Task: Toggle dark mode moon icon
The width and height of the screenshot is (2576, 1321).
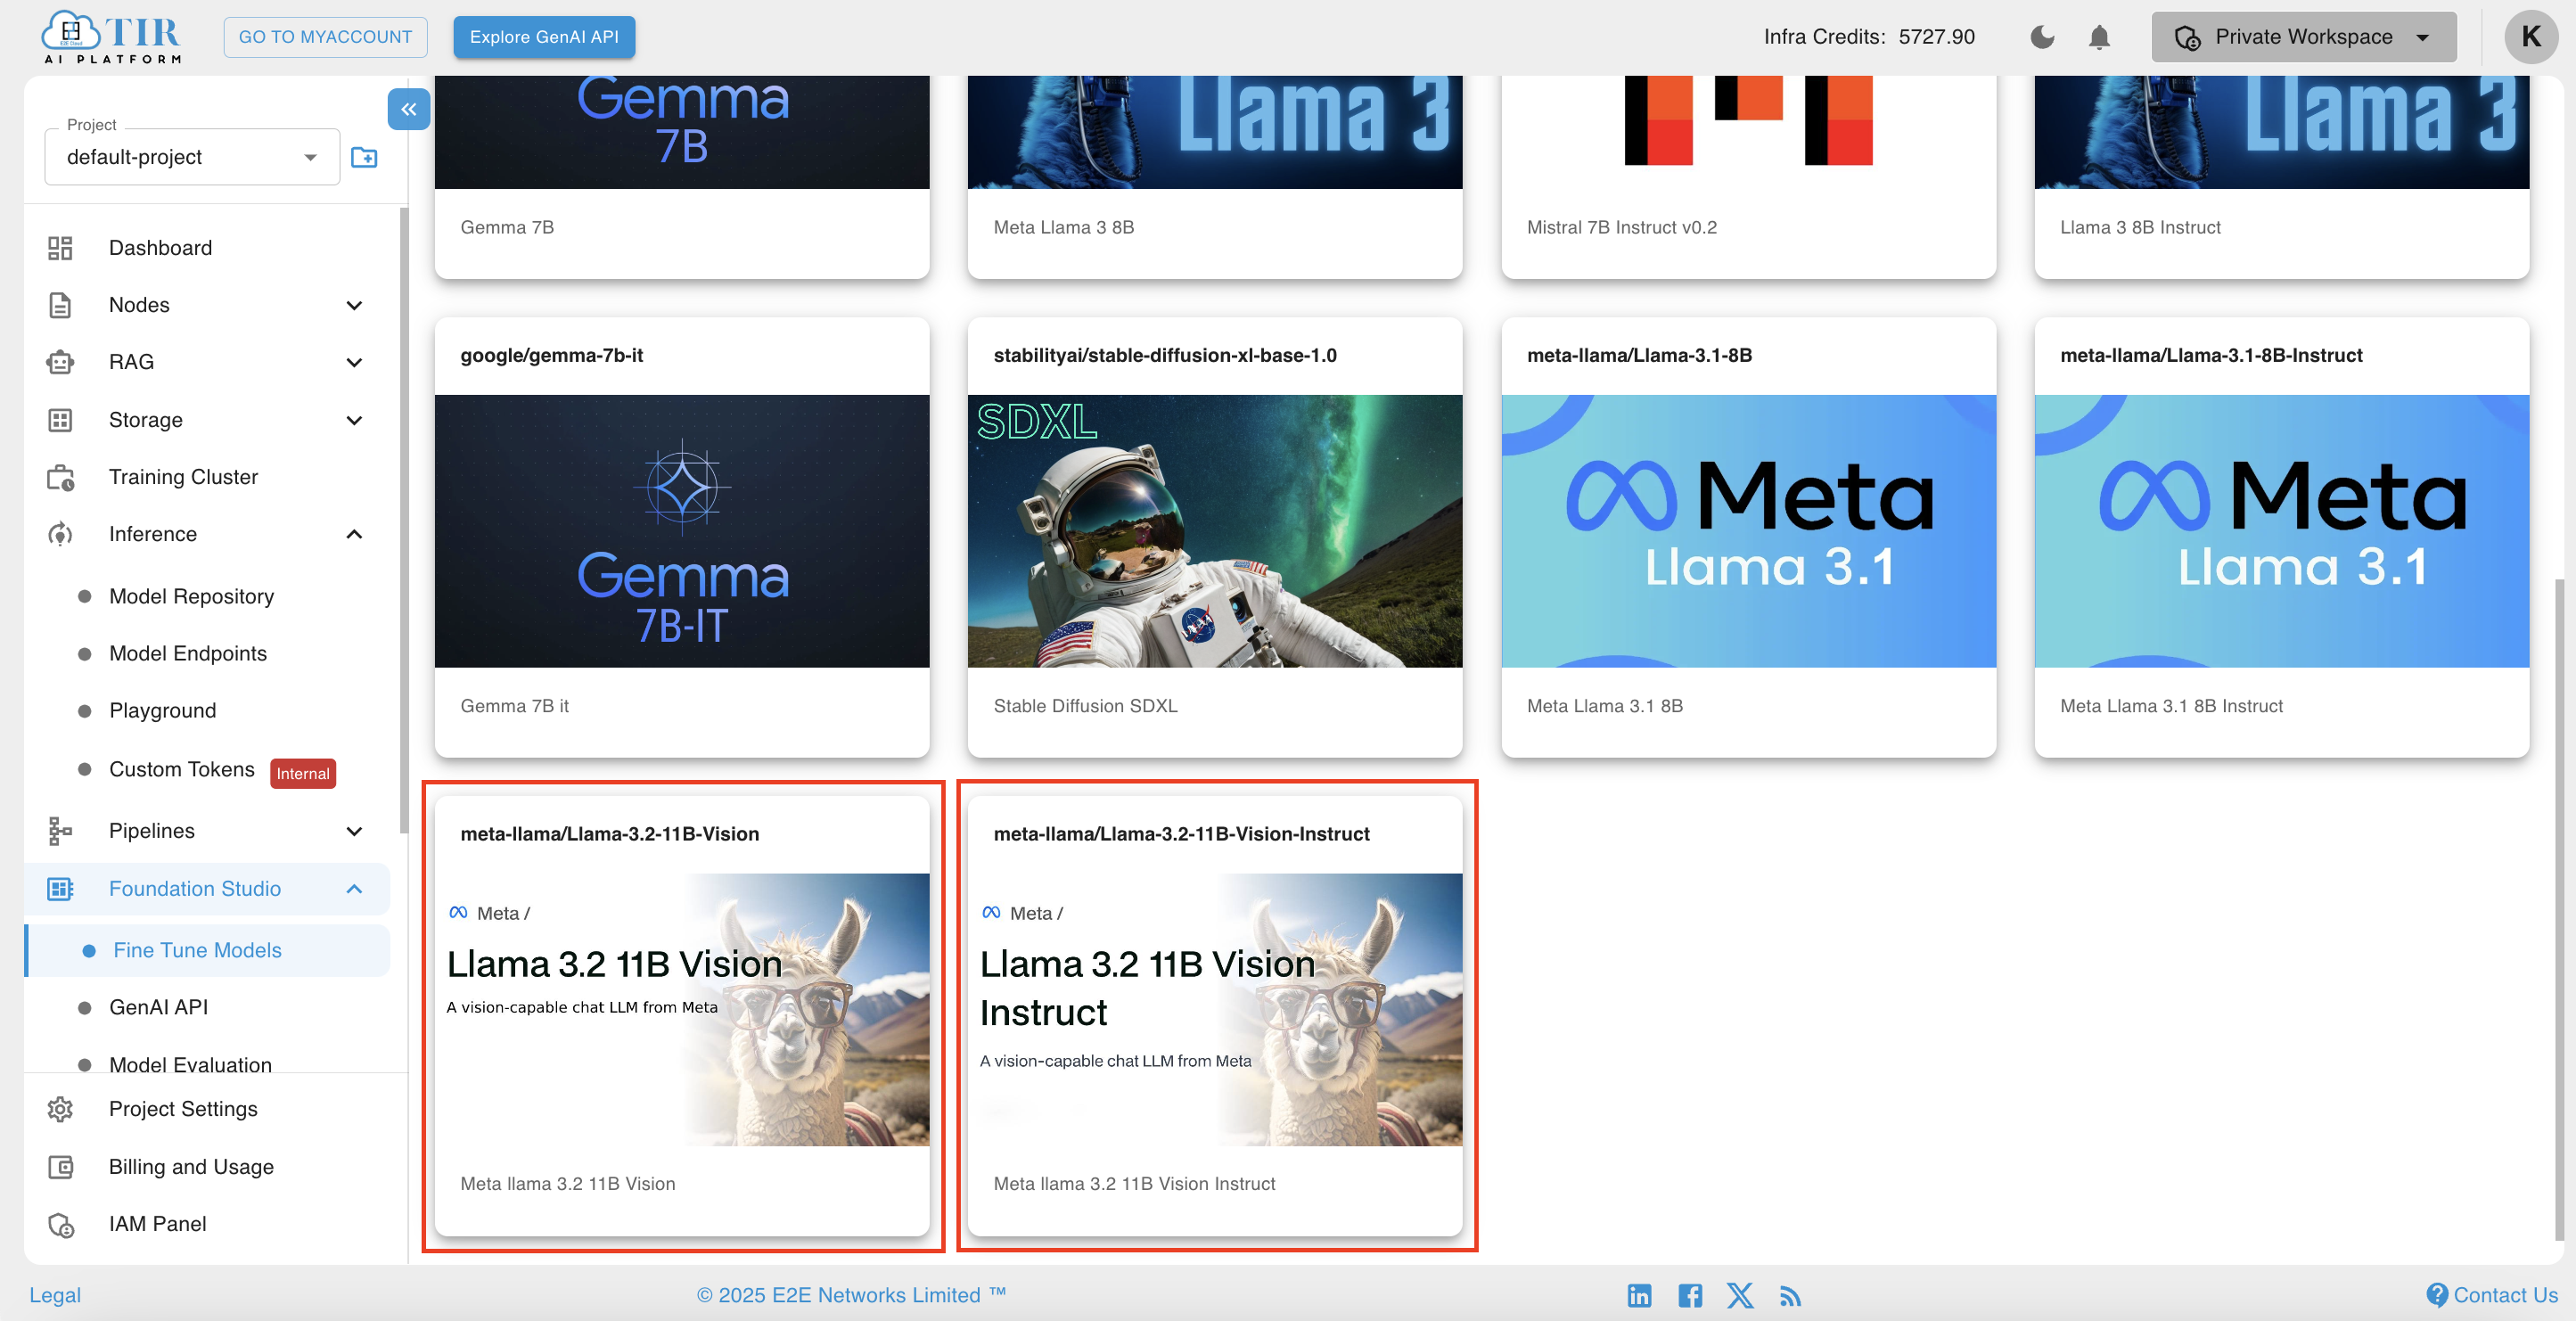Action: tap(2042, 37)
